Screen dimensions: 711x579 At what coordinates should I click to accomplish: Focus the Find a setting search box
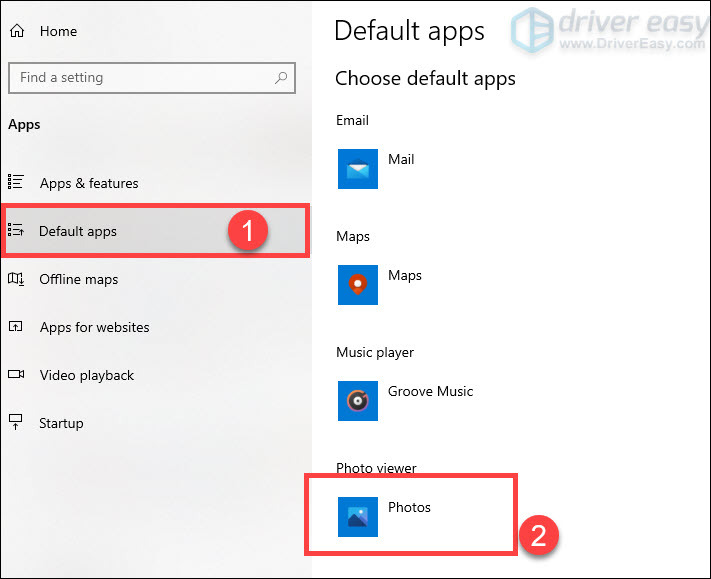(x=152, y=78)
